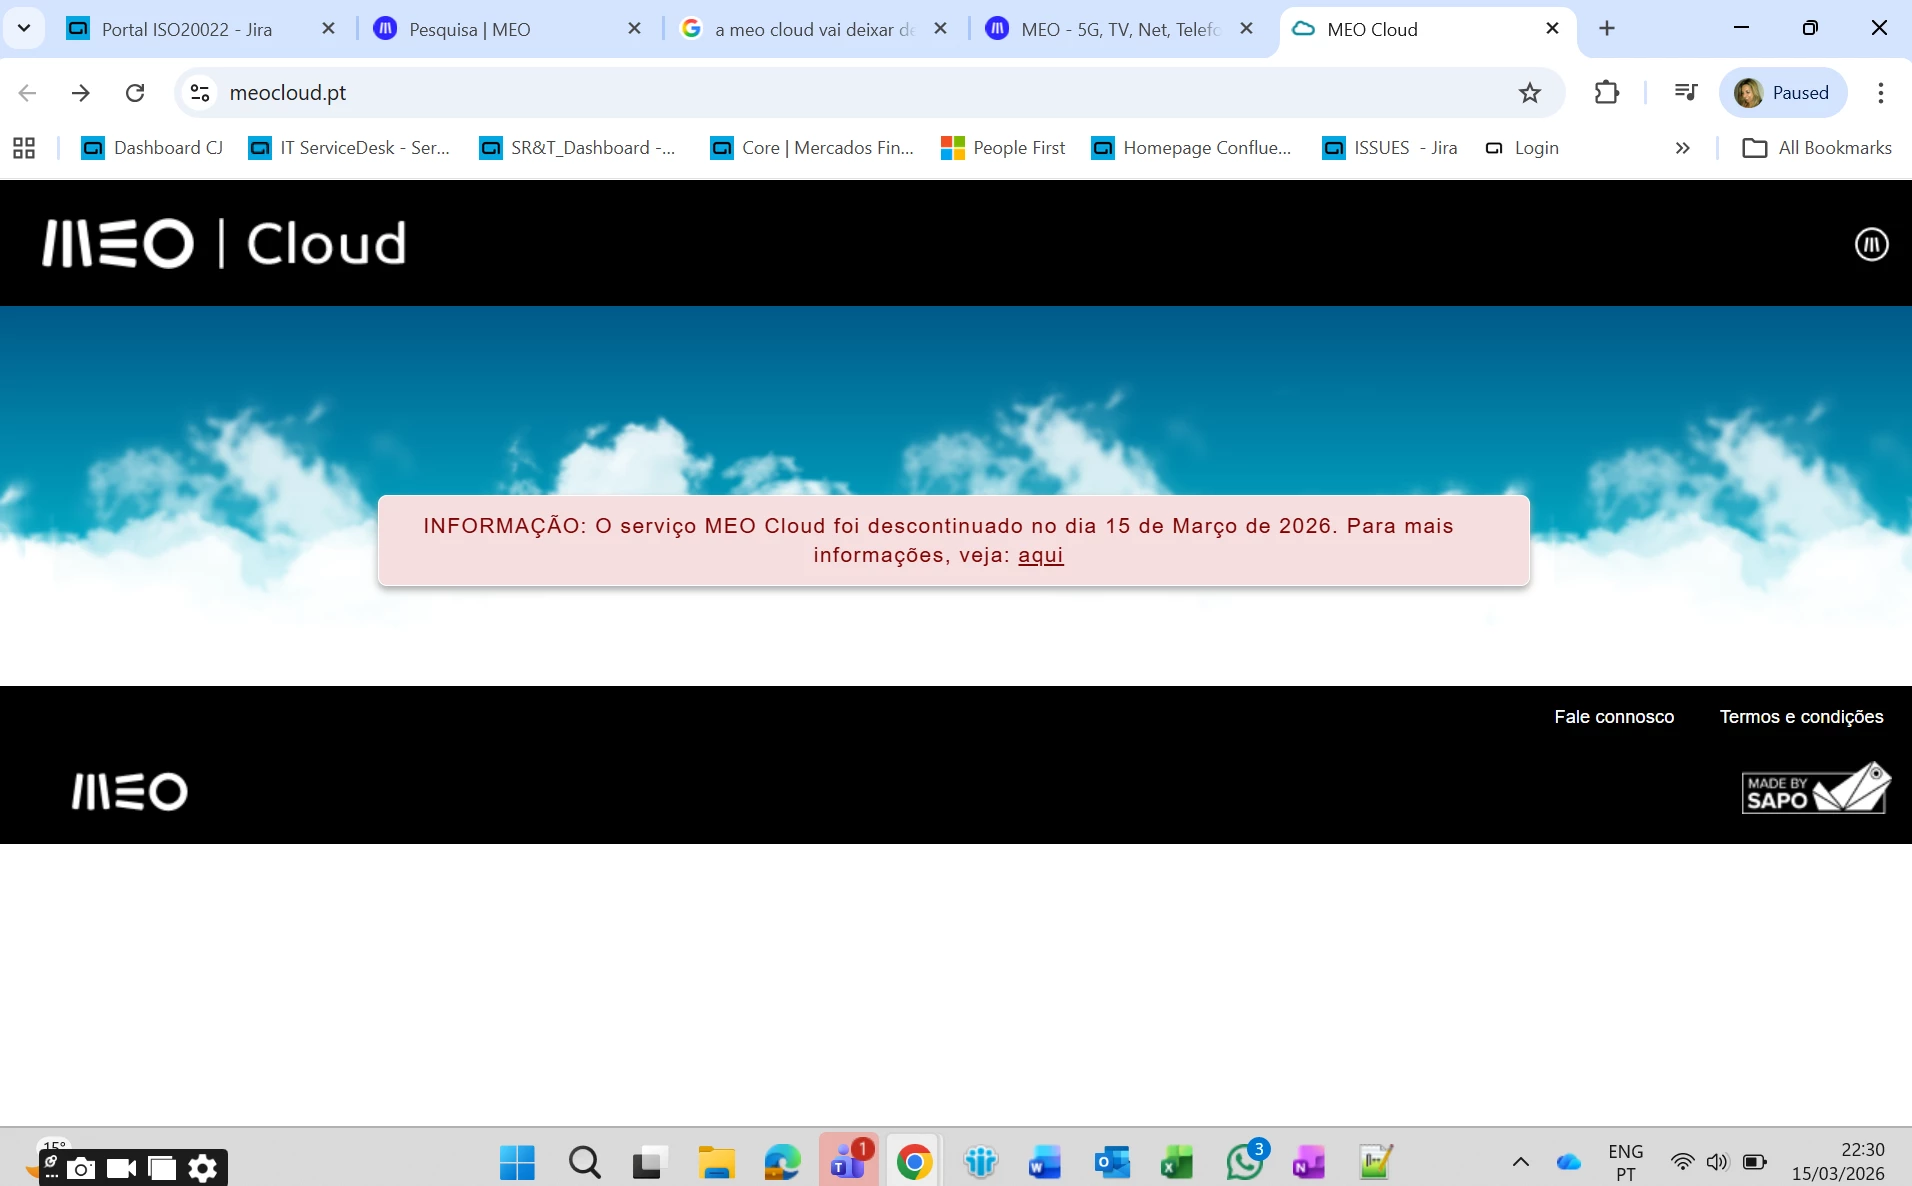This screenshot has width=1912, height=1186.
Task: Open the Login bookmark
Action: [x=1522, y=148]
